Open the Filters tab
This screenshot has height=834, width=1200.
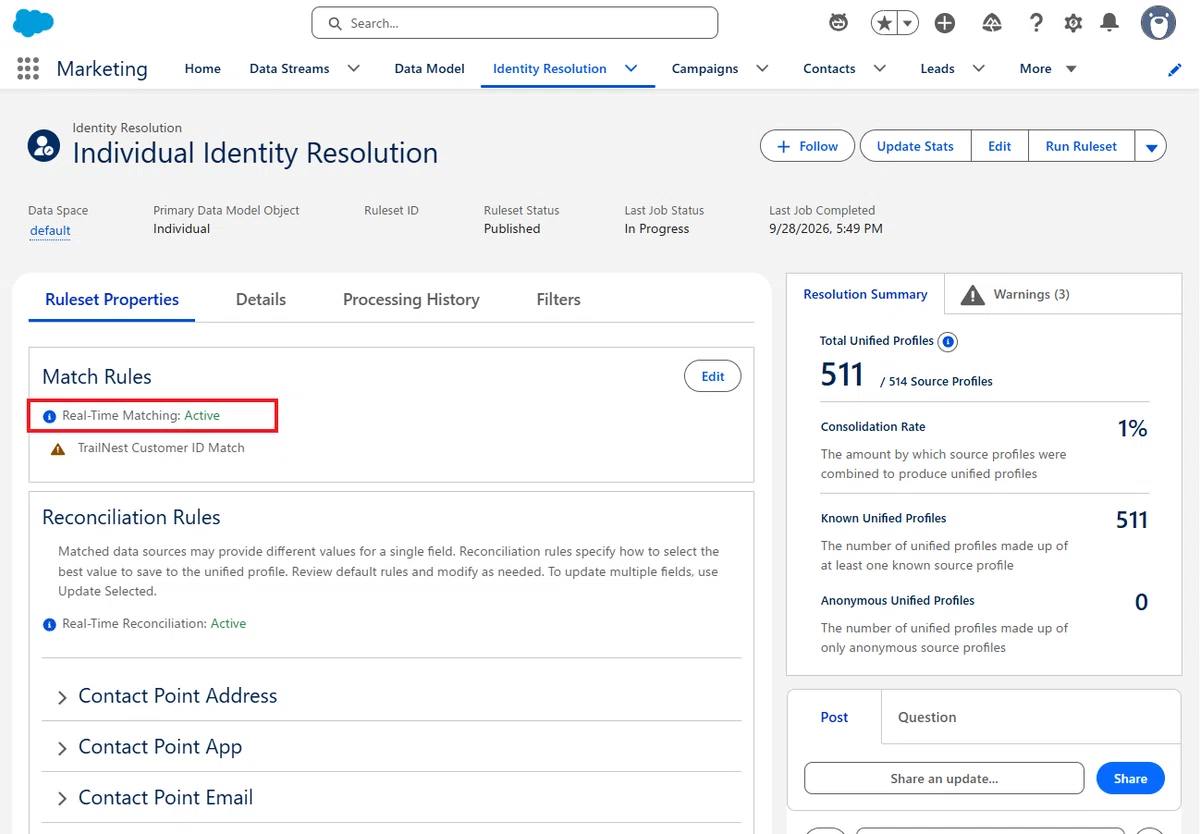pyautogui.click(x=558, y=299)
